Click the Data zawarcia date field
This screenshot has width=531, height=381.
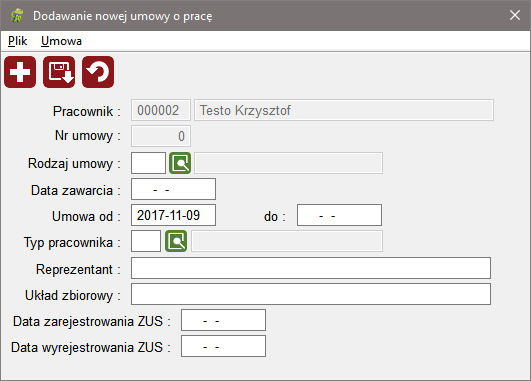173,189
